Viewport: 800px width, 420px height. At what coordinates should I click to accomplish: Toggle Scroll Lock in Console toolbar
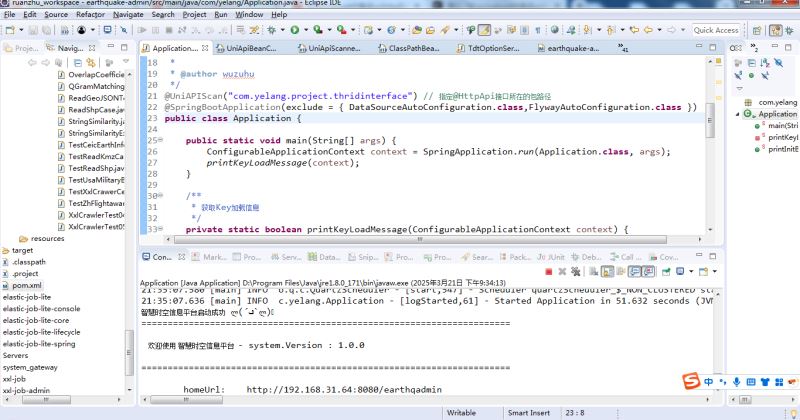click(607, 271)
